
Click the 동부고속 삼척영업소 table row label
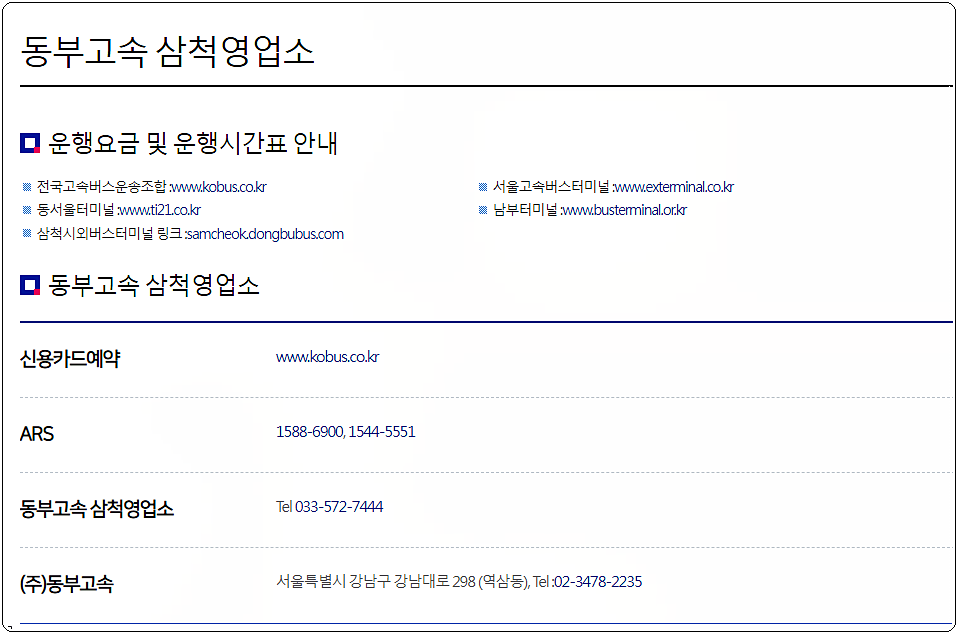coord(97,509)
